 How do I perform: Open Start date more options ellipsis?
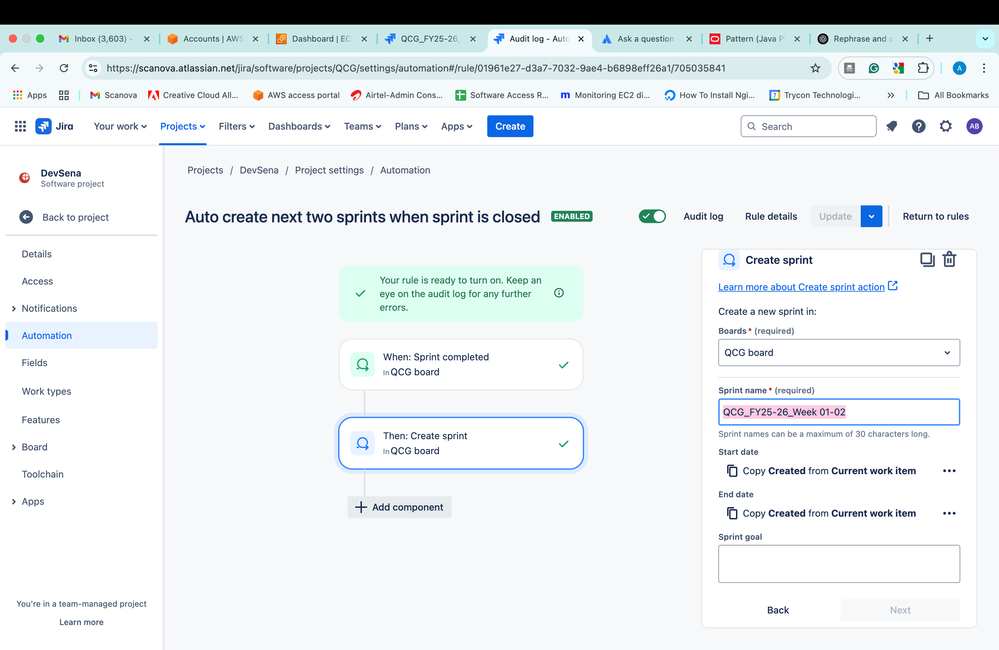pyautogui.click(x=949, y=471)
